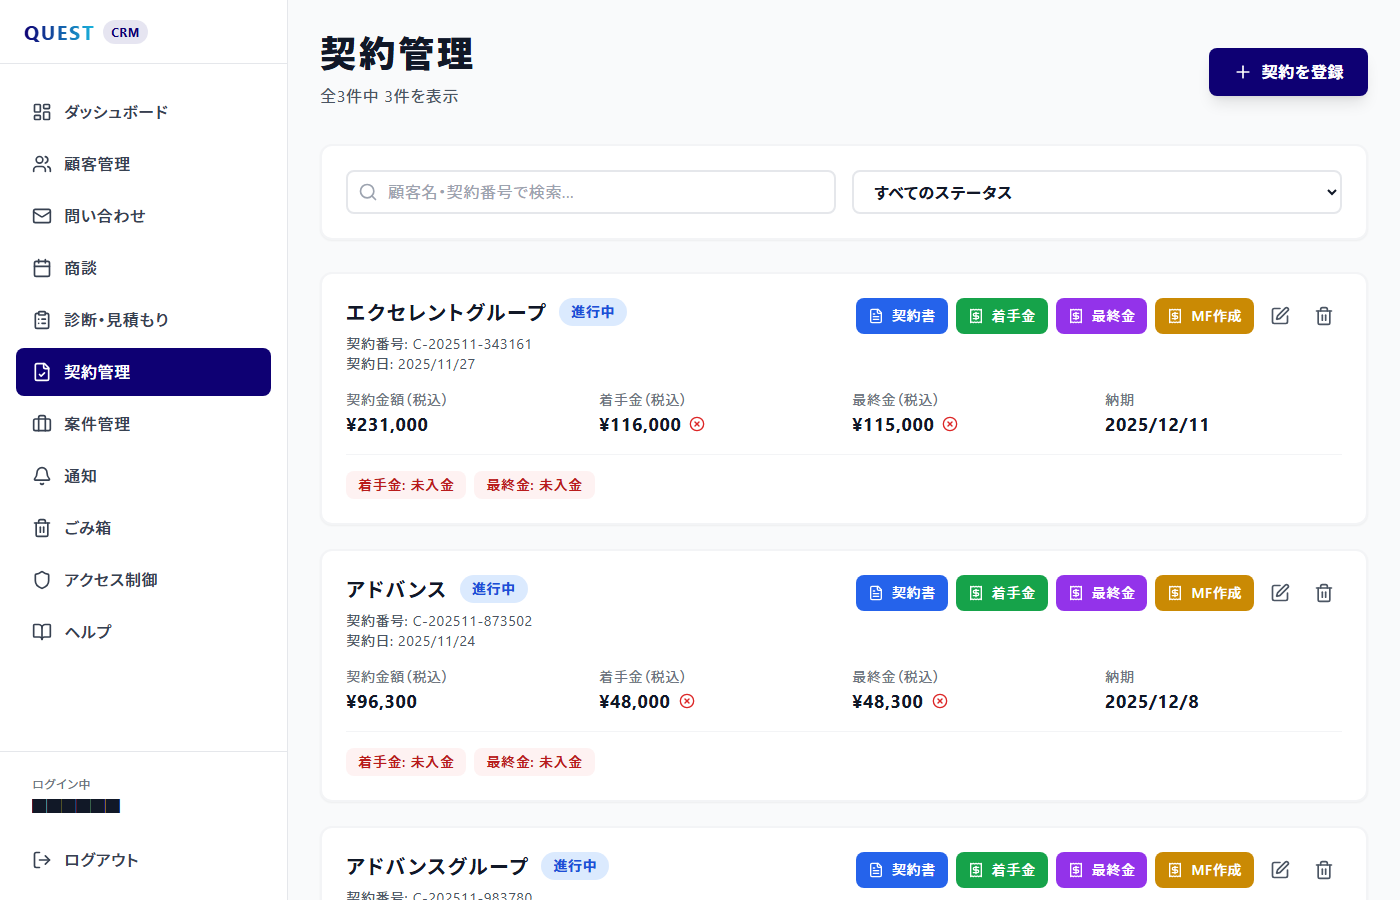Click edit icon for エクセレントグループ contract
This screenshot has height=900, width=1400.
pos(1280,316)
